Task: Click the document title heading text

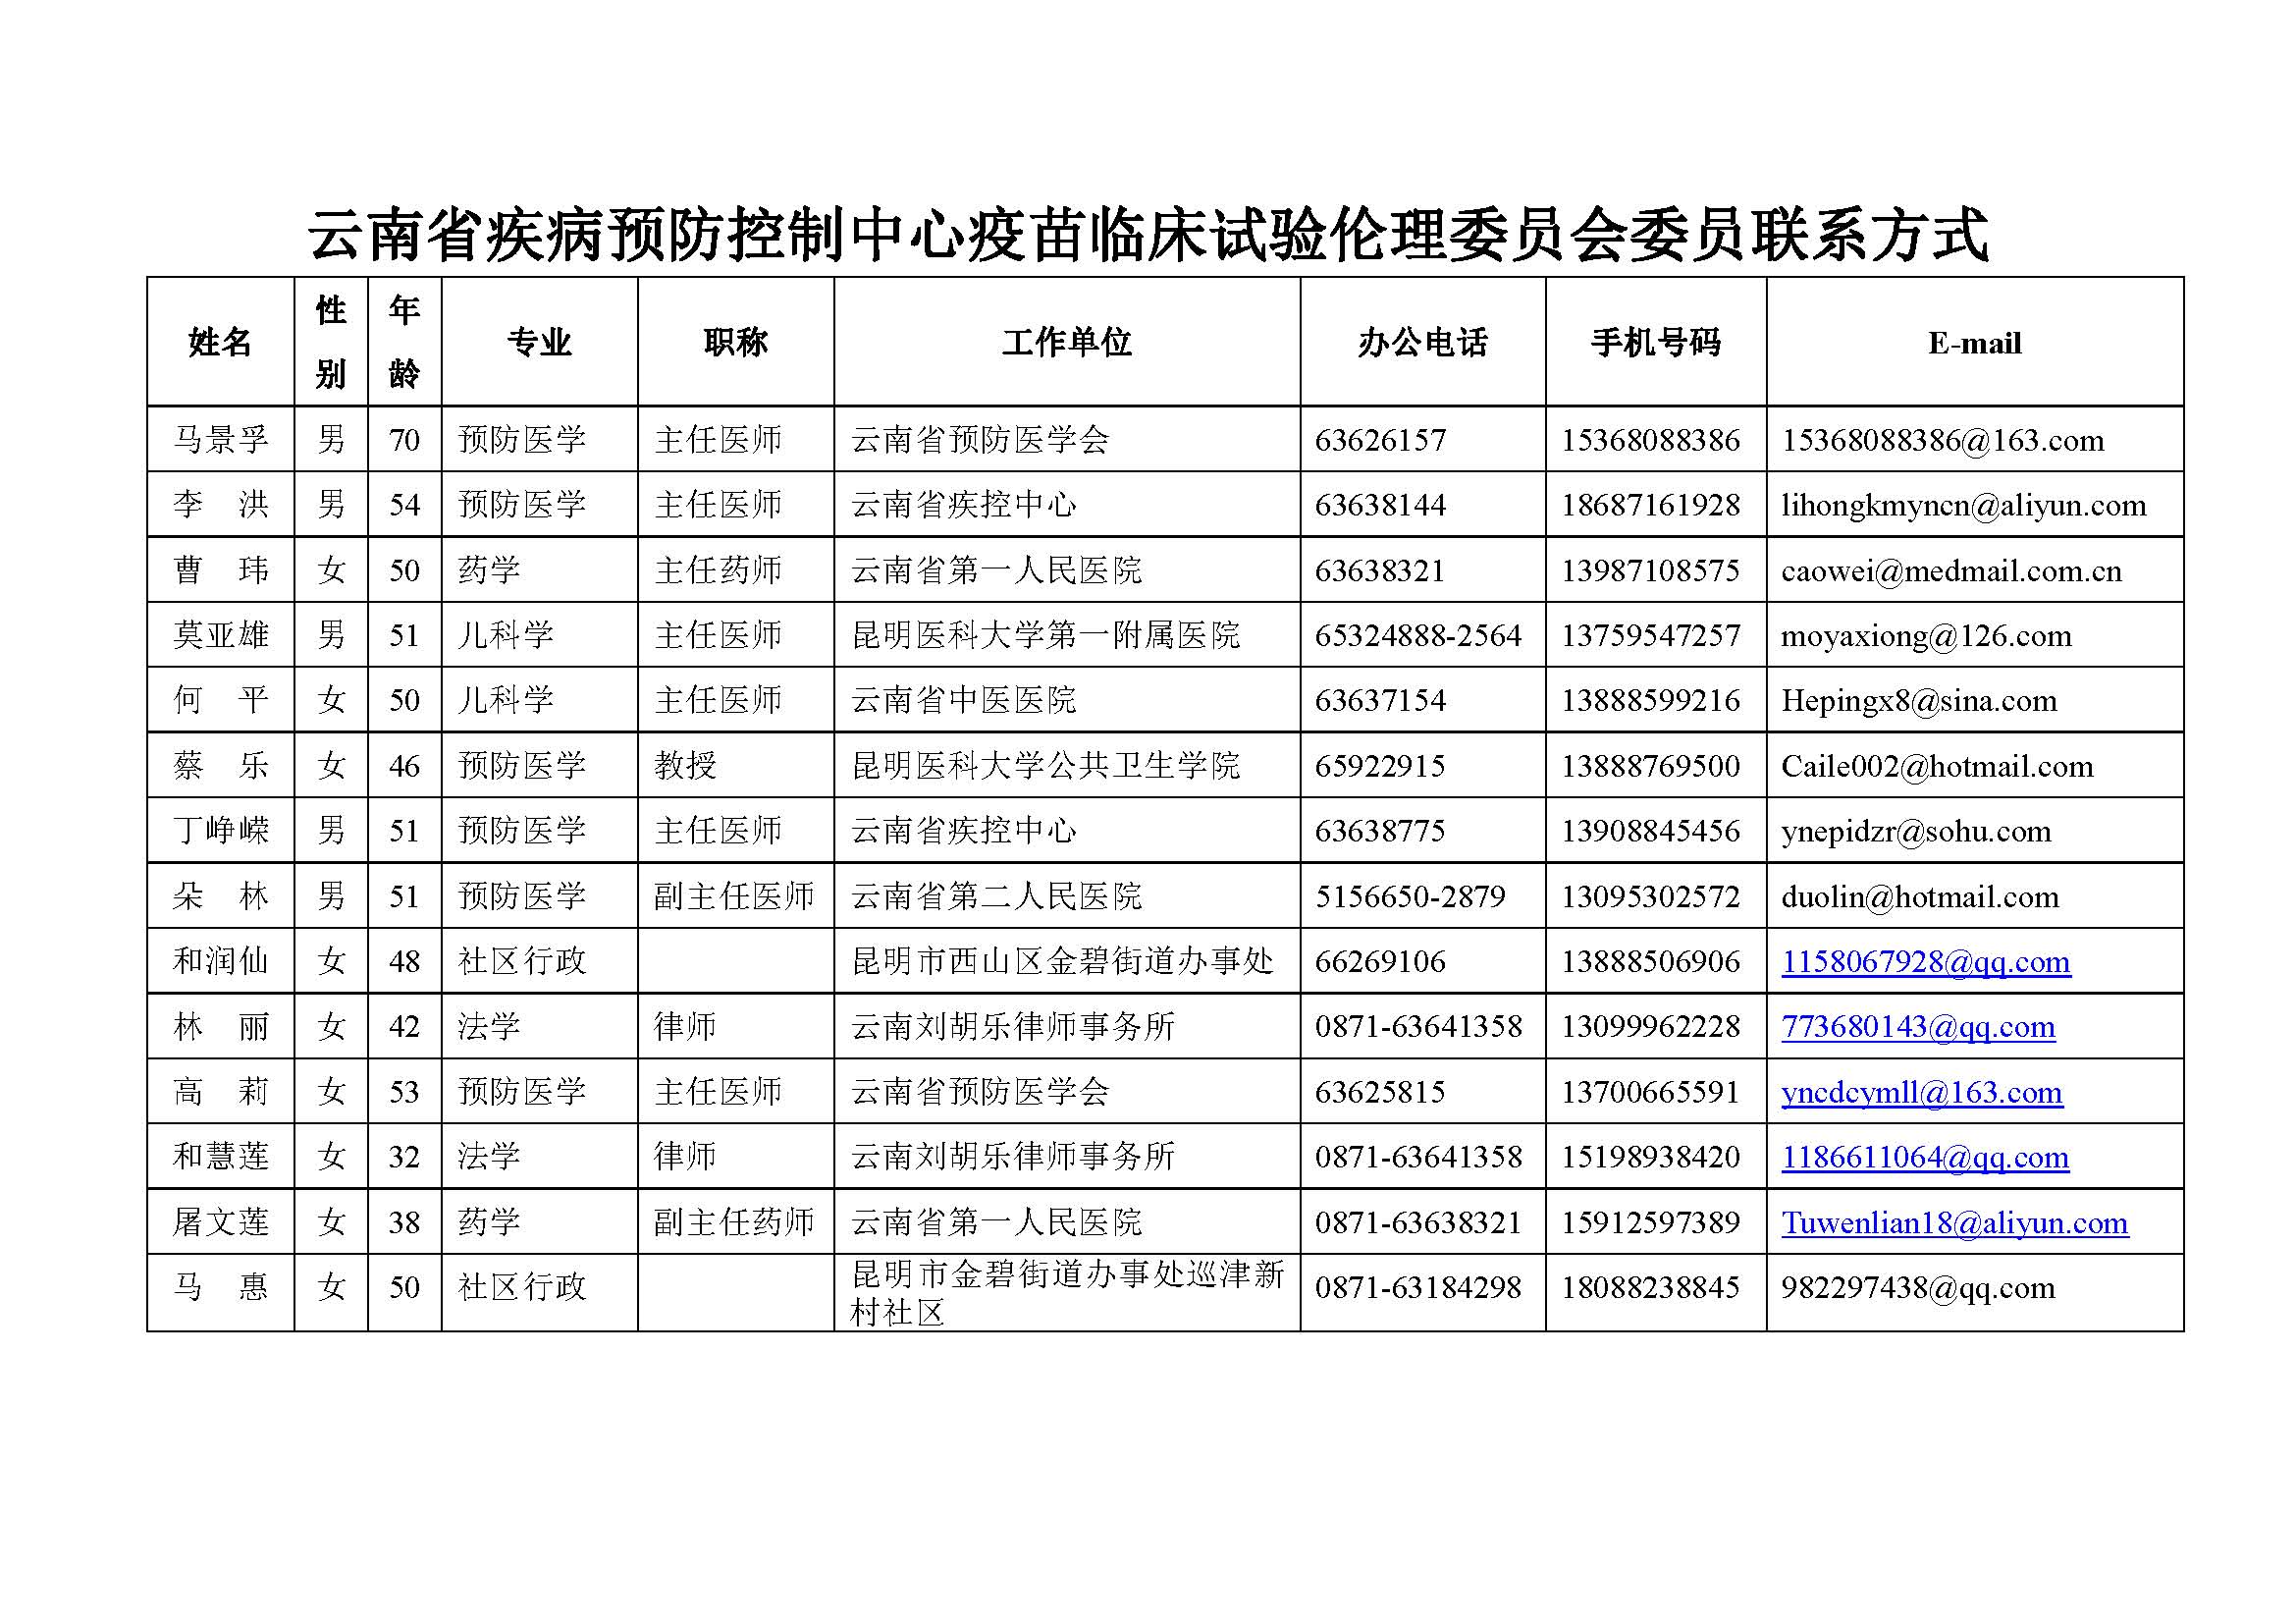Action: coord(1147,235)
